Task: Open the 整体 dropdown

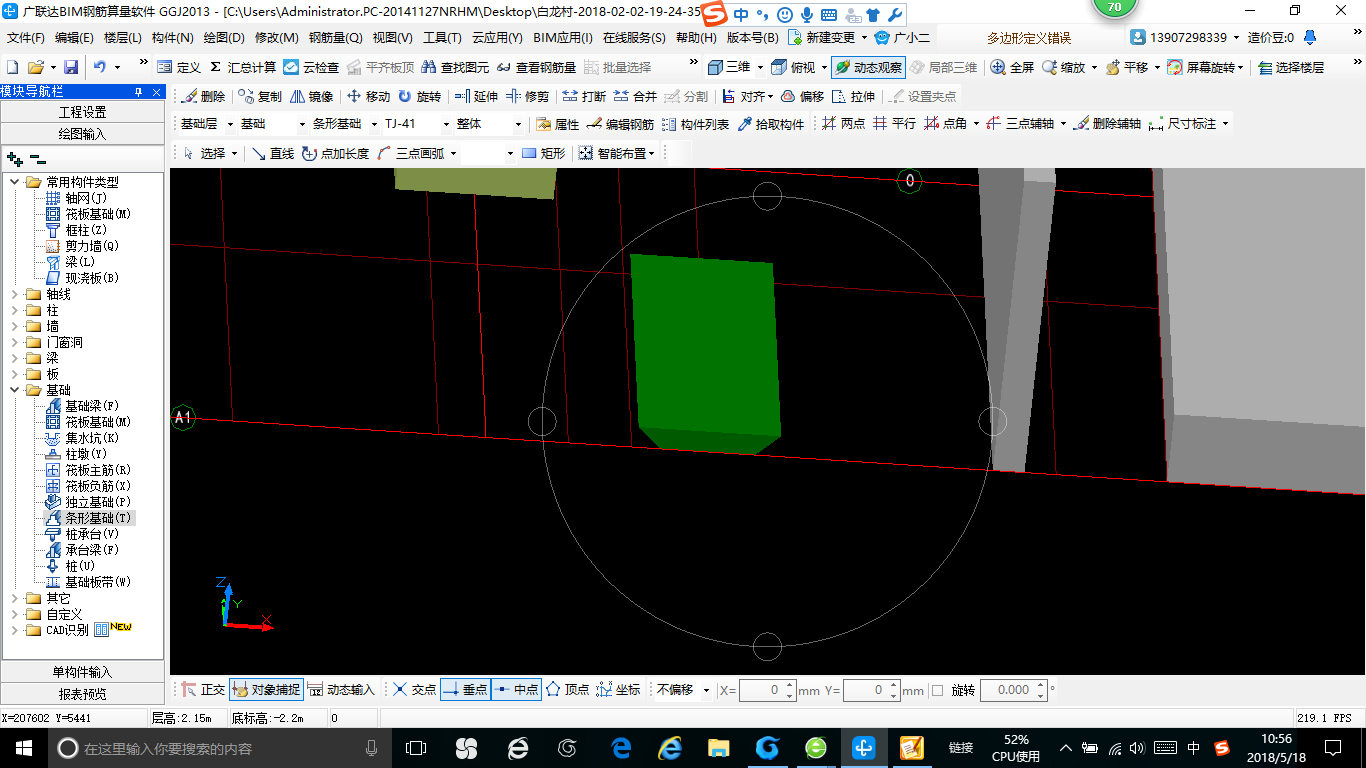Action: point(518,124)
